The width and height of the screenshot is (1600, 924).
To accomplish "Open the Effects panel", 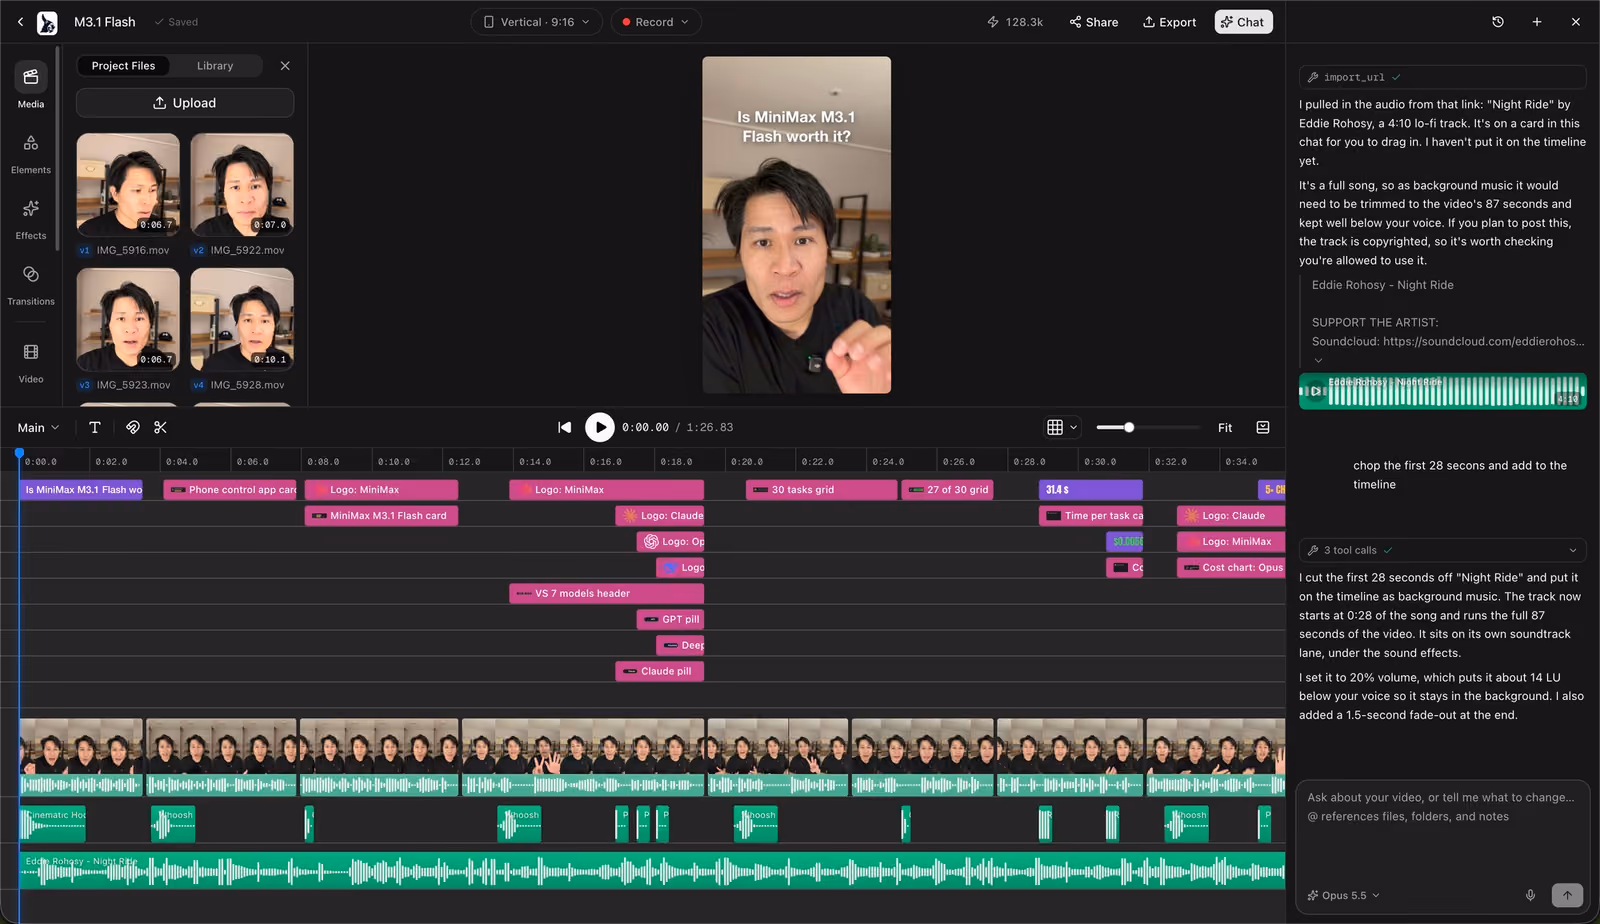I will pos(31,219).
